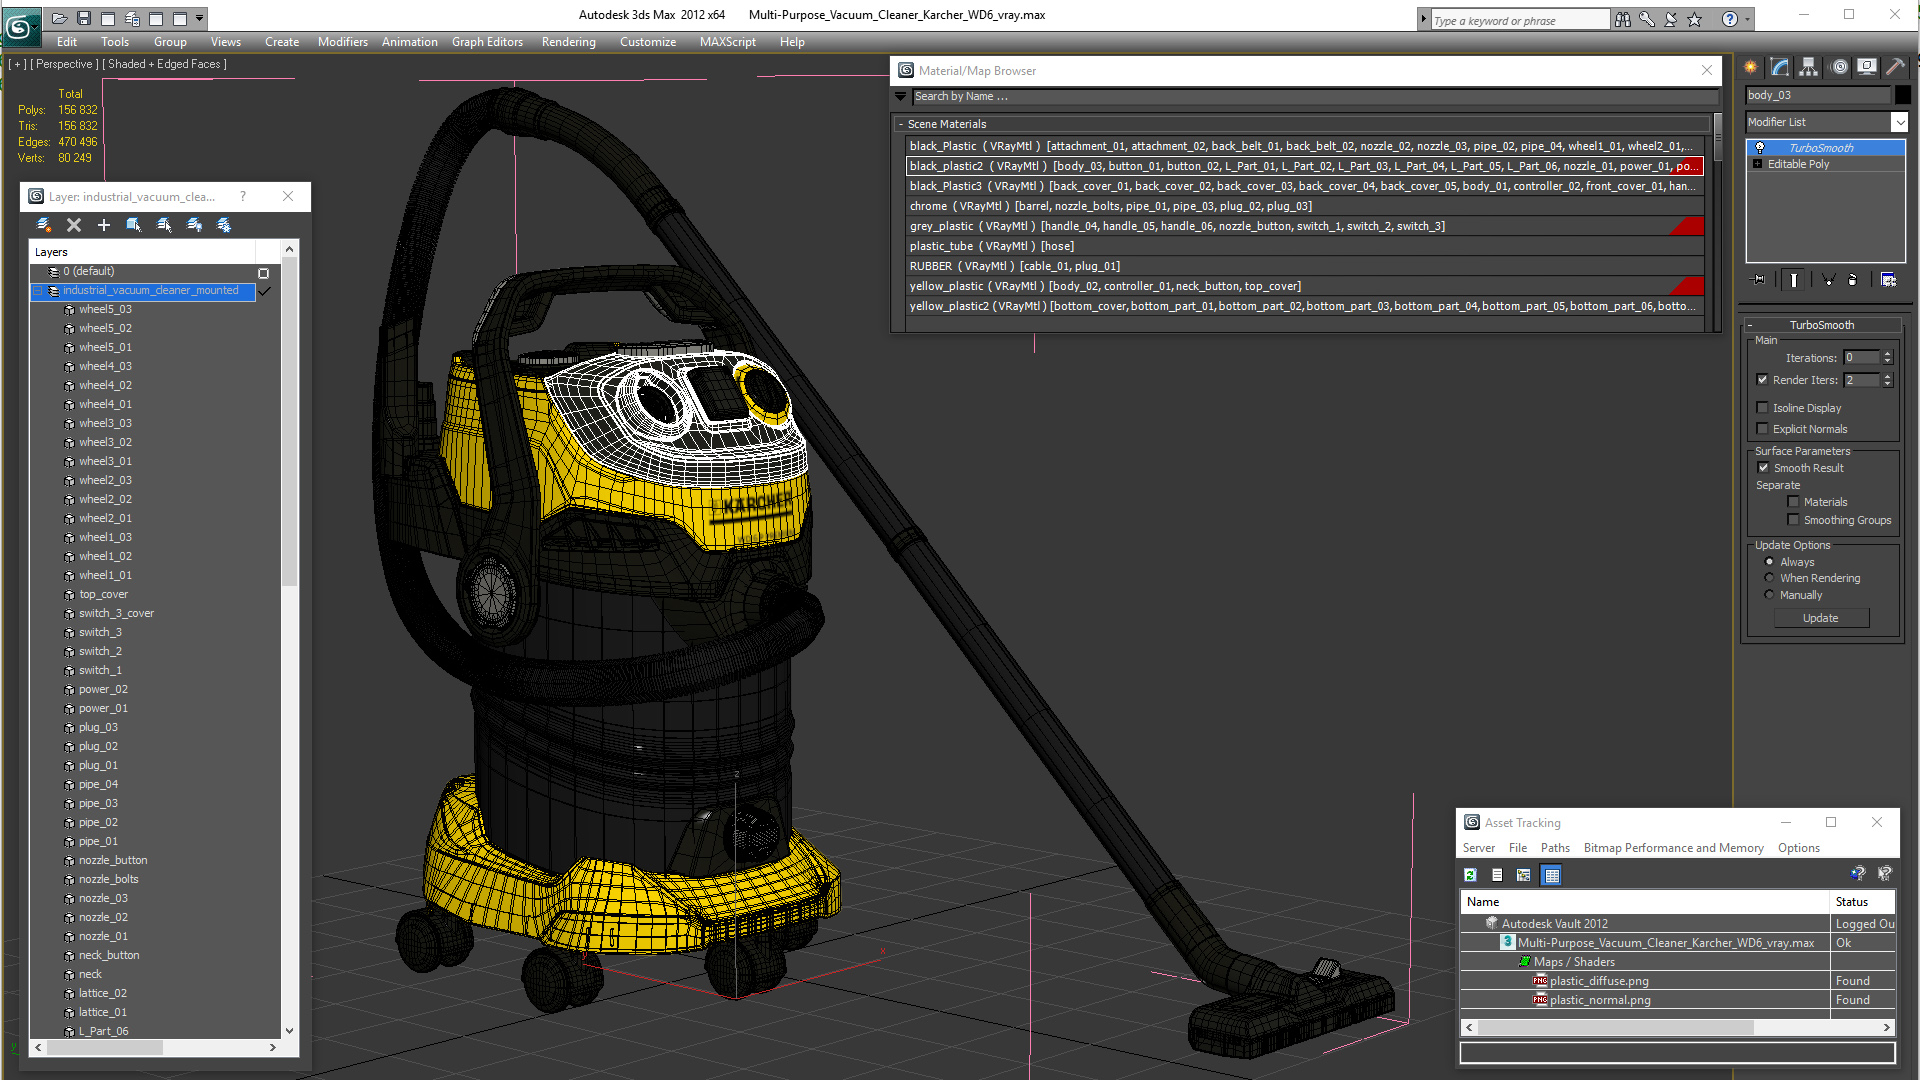Switch Asset Tracking to table view icon
The width and height of the screenshot is (1920, 1080).
(1552, 875)
